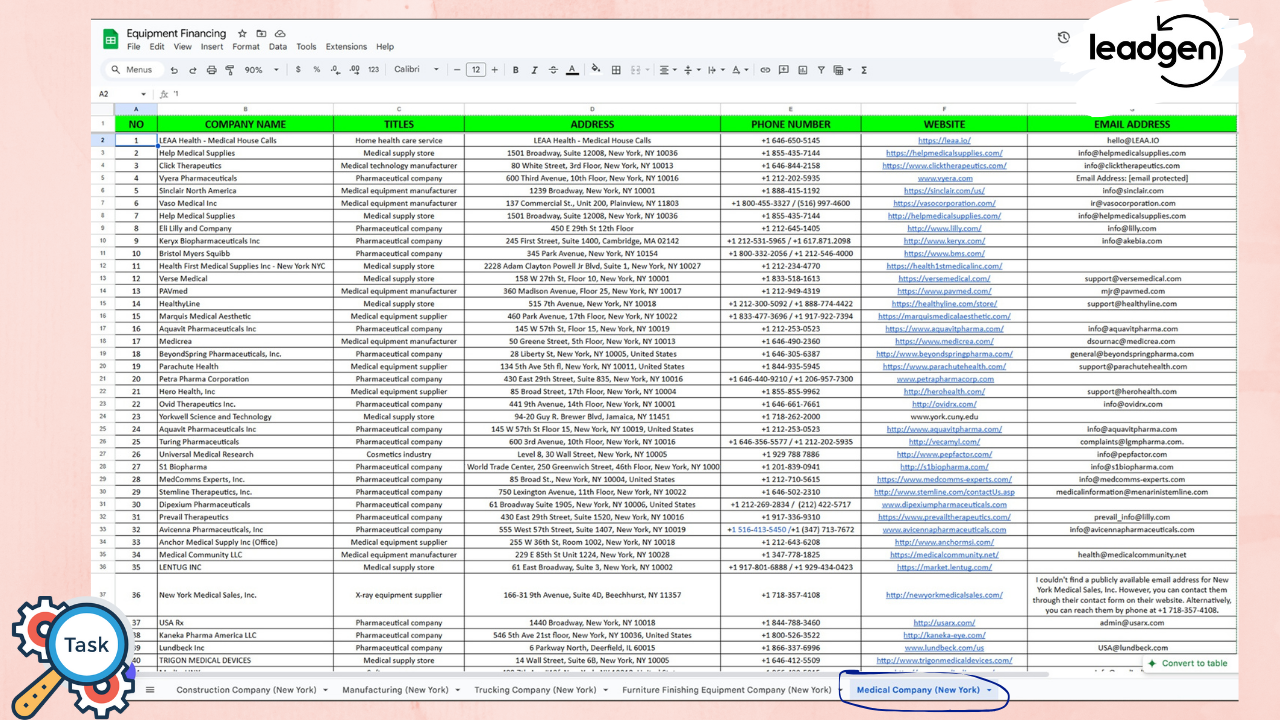The height and width of the screenshot is (720, 1280).
Task: Toggle strikethrough formatting
Action: [553, 70]
